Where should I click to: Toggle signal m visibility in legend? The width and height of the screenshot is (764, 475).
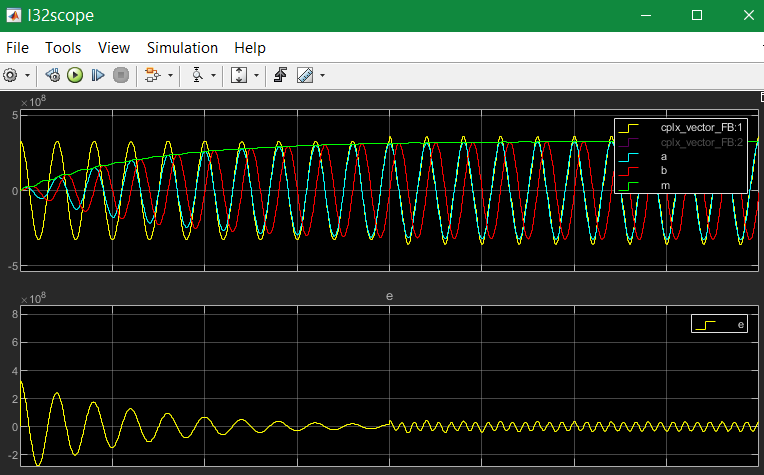(x=665, y=185)
